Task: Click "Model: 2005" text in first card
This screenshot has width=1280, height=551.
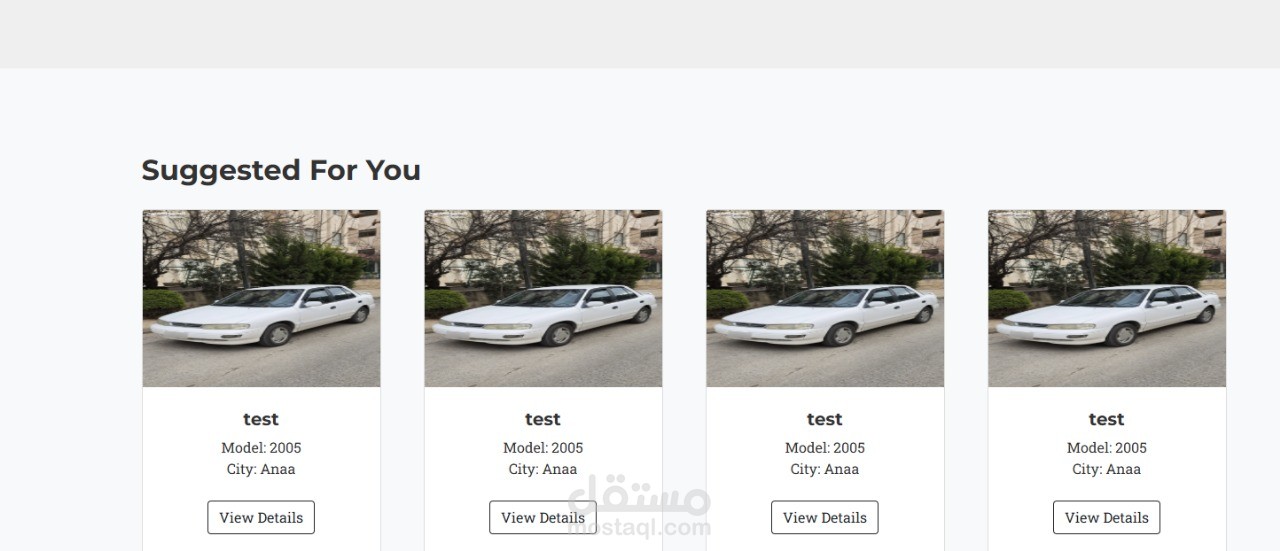Action: coord(261,448)
